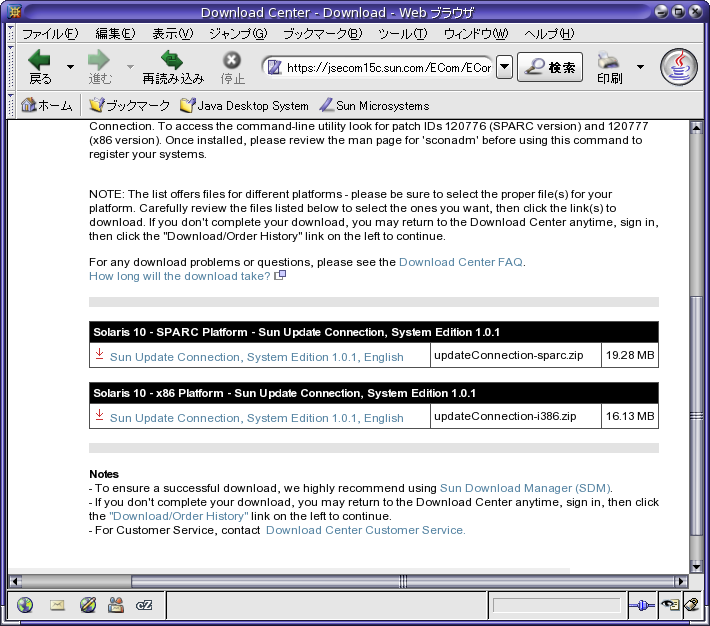Click the SPARC platform red download arrow icon
Screen dimensions: 710x626
coord(99,354)
